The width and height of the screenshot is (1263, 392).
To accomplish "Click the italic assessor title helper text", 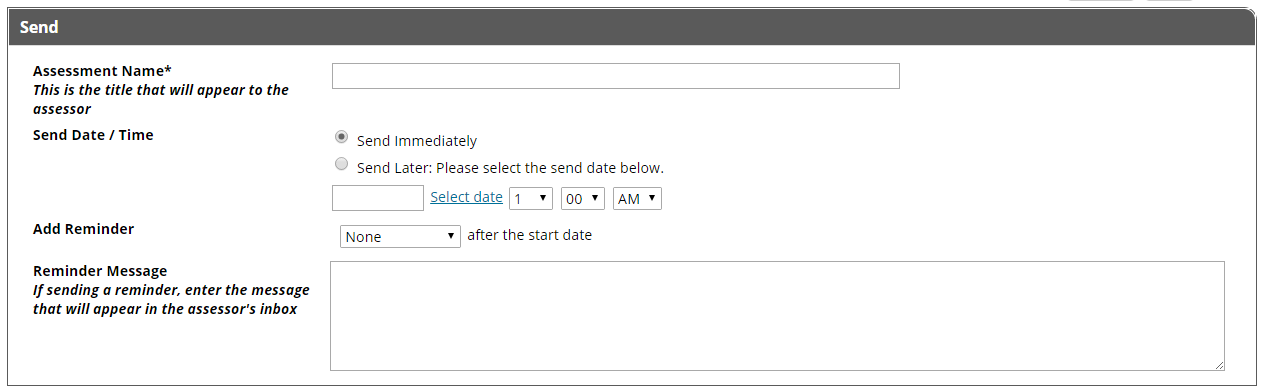I will [x=161, y=99].
